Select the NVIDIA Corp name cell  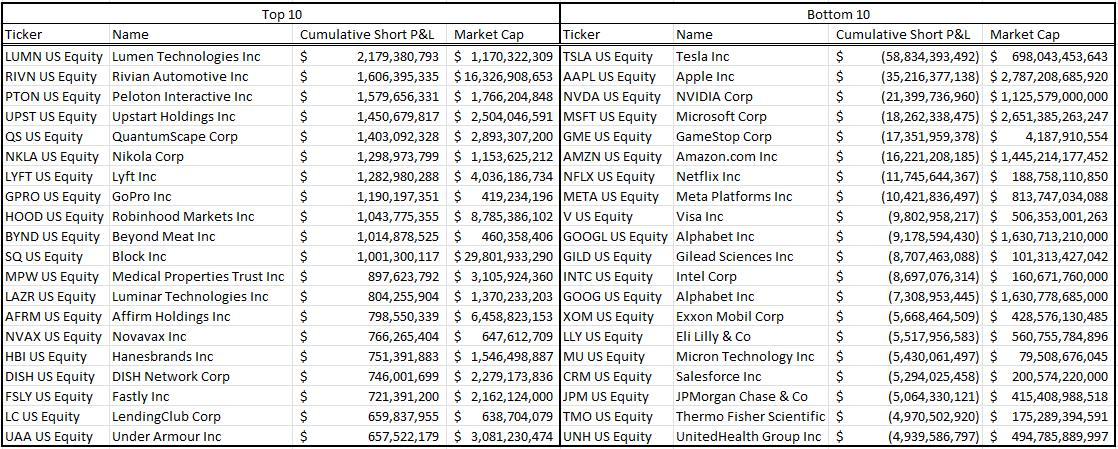pyautogui.click(x=714, y=96)
